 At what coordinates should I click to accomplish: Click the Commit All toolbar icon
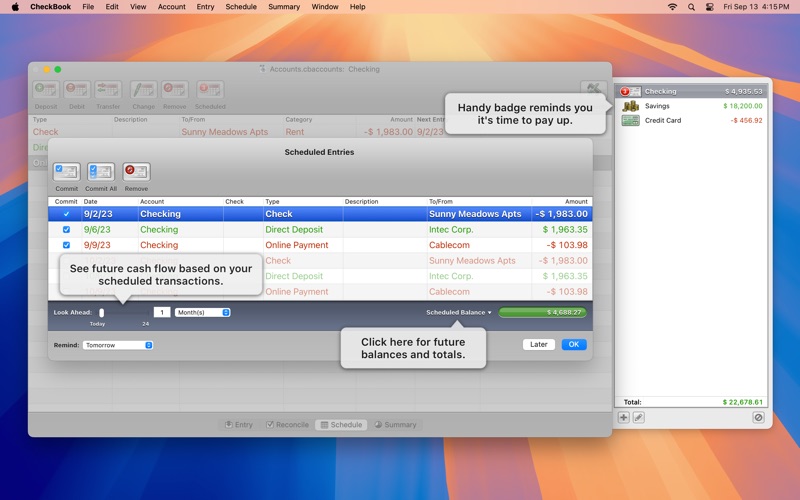point(101,172)
